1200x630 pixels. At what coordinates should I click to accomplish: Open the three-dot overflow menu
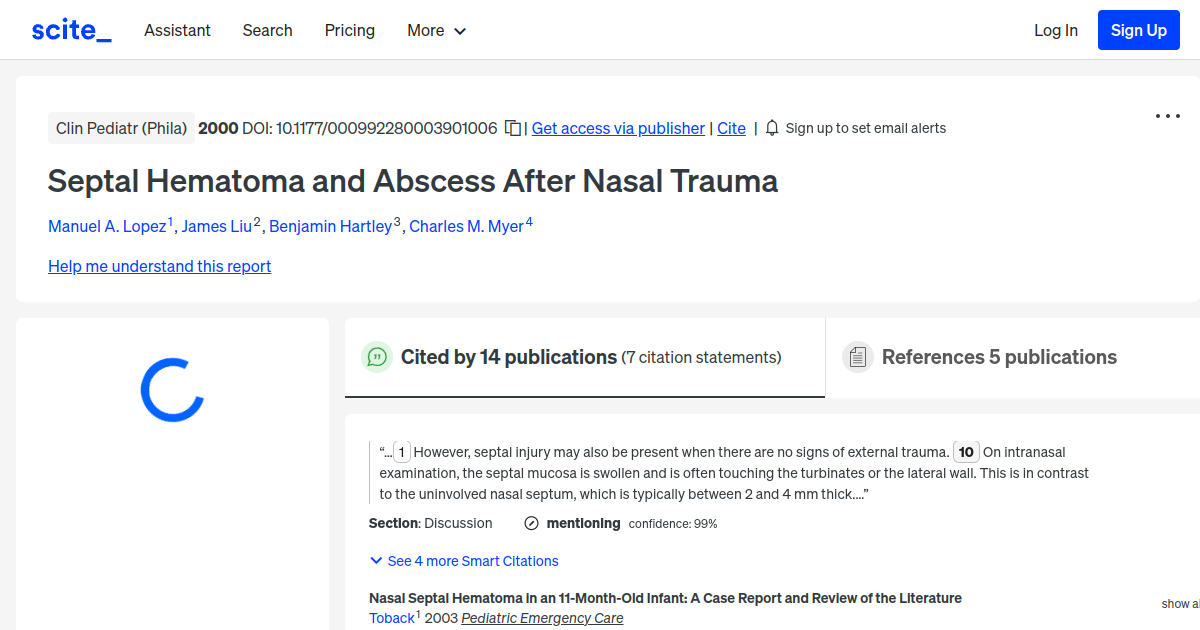(1167, 116)
